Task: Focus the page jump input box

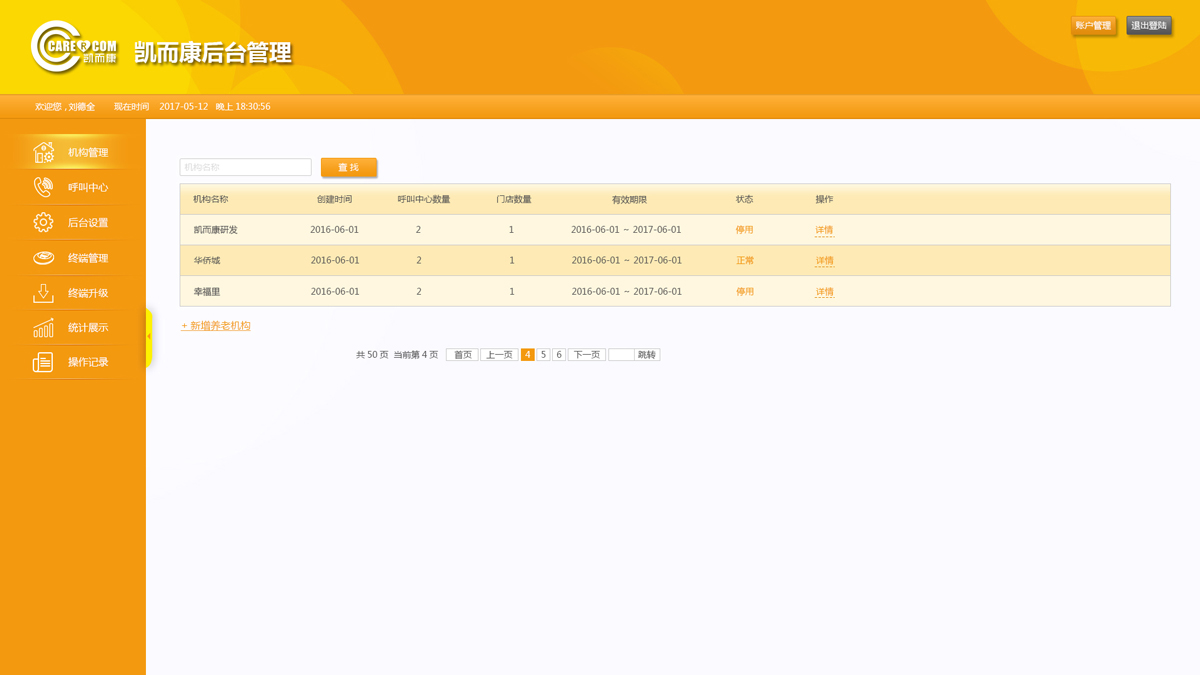Action: (x=621, y=355)
